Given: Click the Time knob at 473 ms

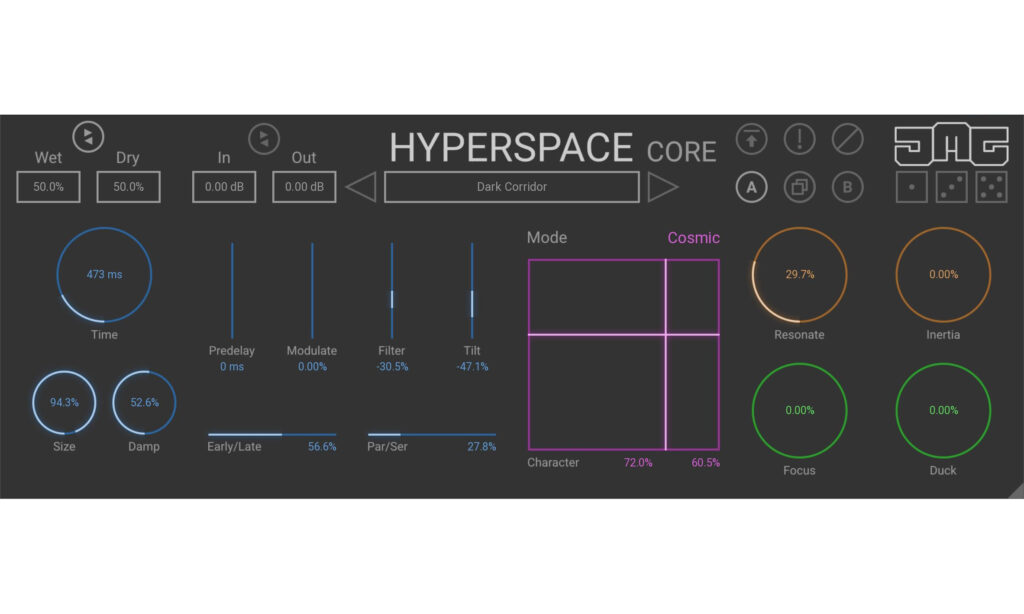Looking at the screenshot, I should pos(104,275).
